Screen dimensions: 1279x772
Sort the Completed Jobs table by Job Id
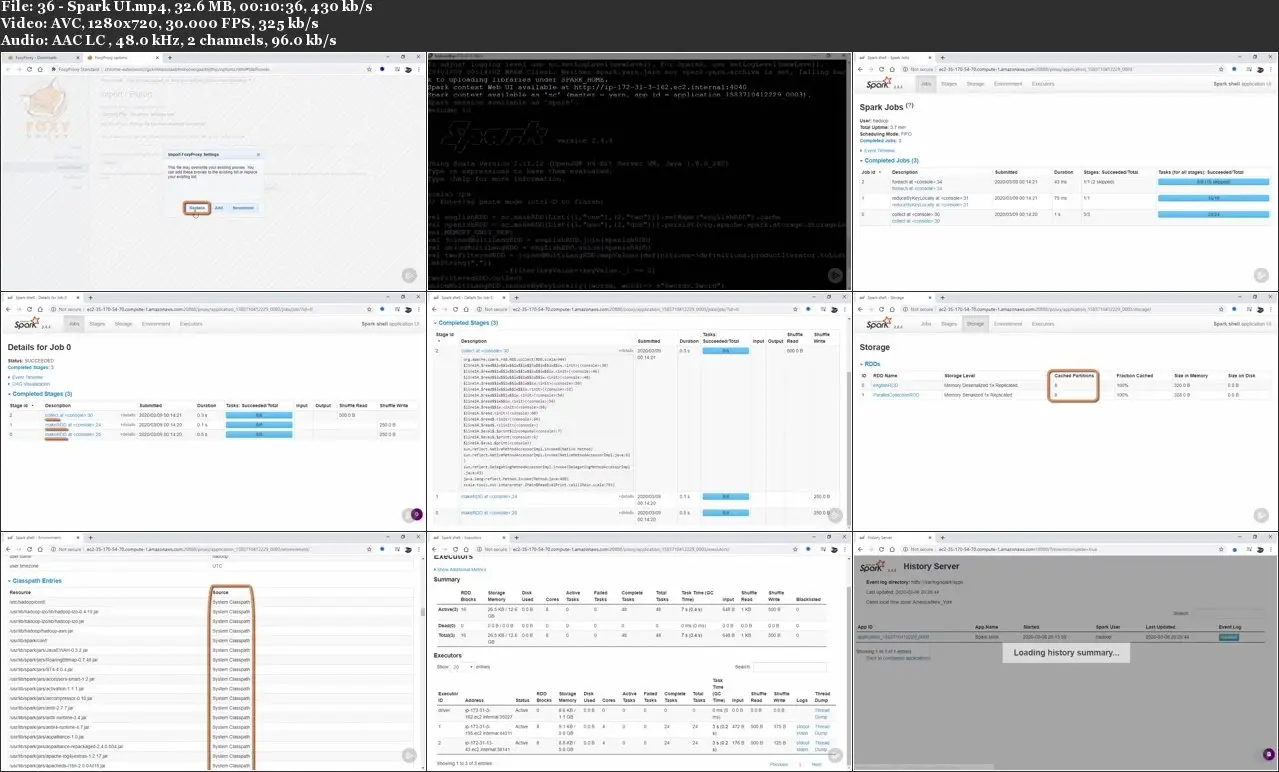pyautogui.click(x=868, y=171)
